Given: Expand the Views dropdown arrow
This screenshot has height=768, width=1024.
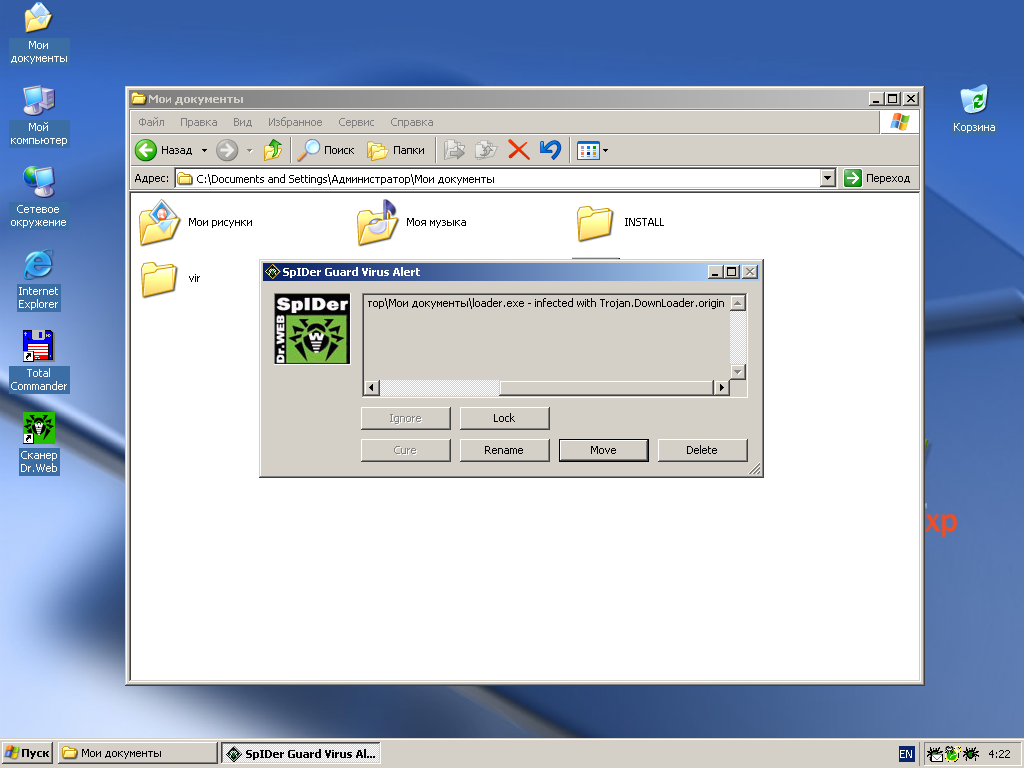Looking at the screenshot, I should click(605, 150).
